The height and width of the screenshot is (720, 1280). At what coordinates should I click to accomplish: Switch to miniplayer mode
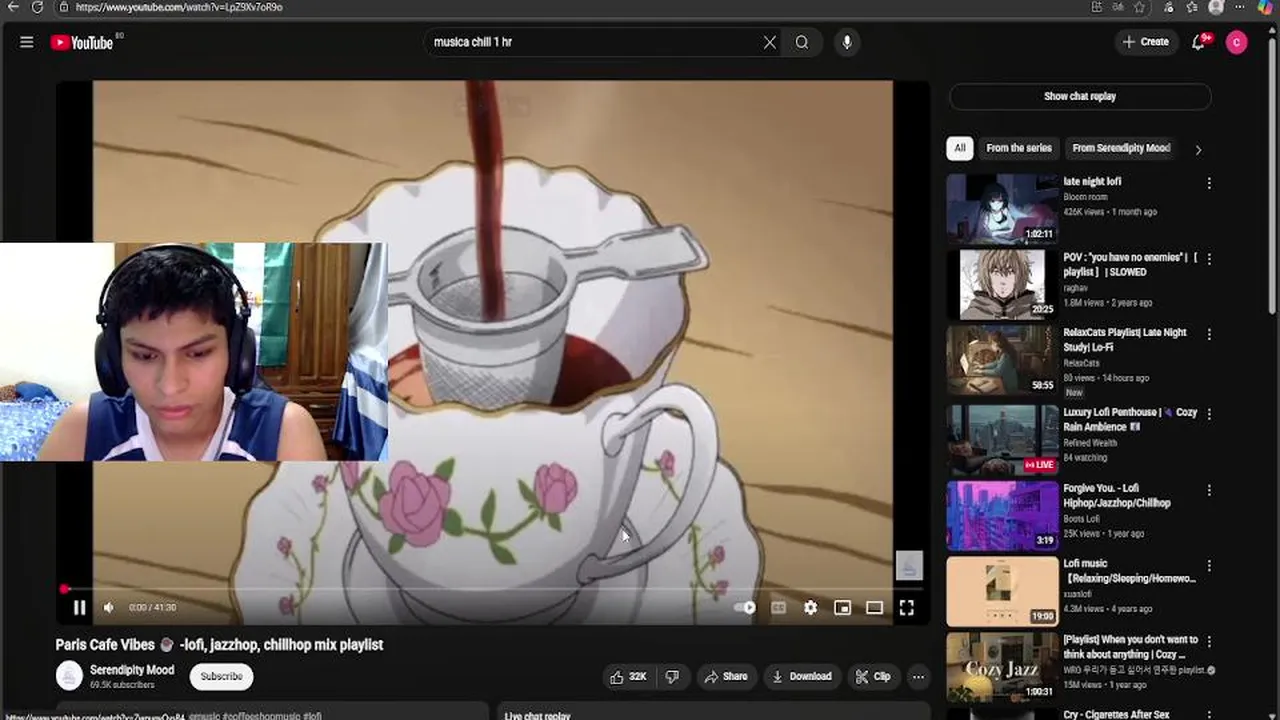click(842, 607)
